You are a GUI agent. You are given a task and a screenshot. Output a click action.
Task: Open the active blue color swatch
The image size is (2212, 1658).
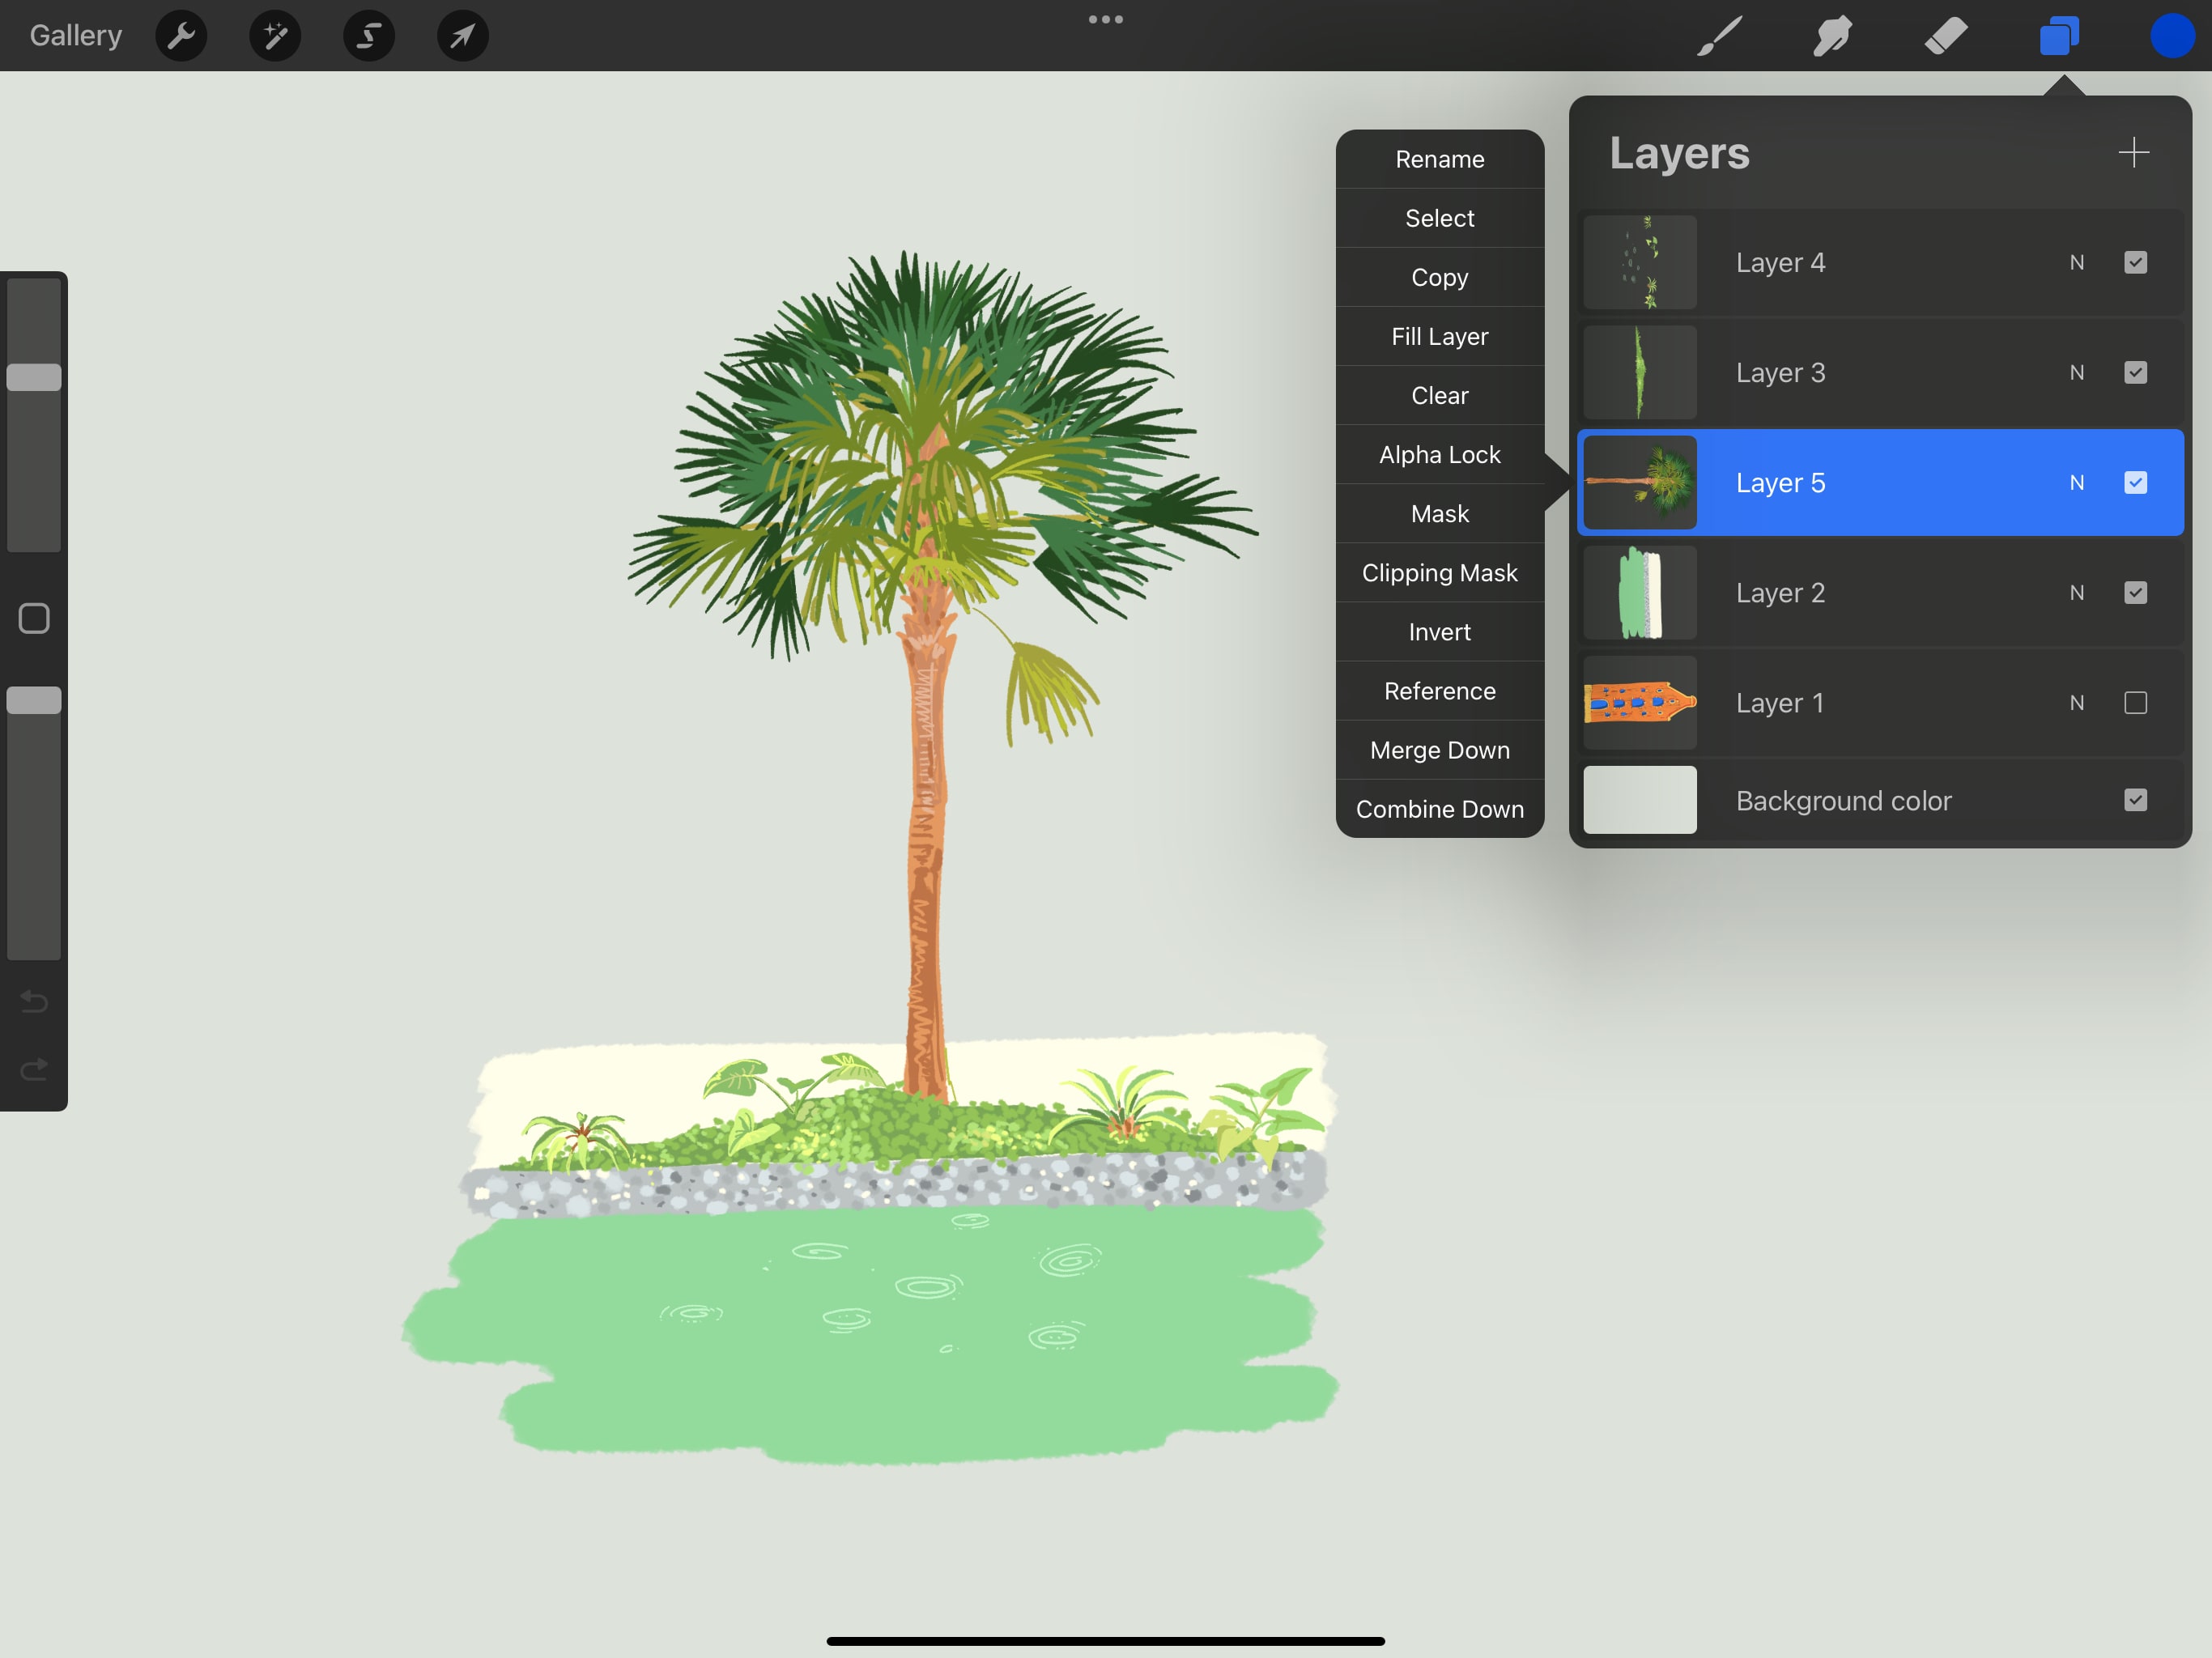[x=2171, y=36]
